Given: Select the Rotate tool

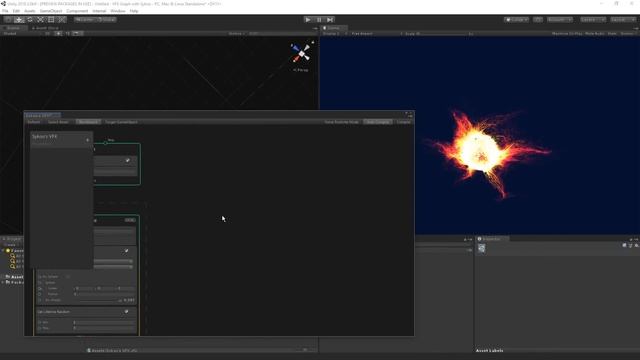Looking at the screenshot, I should [29, 20].
